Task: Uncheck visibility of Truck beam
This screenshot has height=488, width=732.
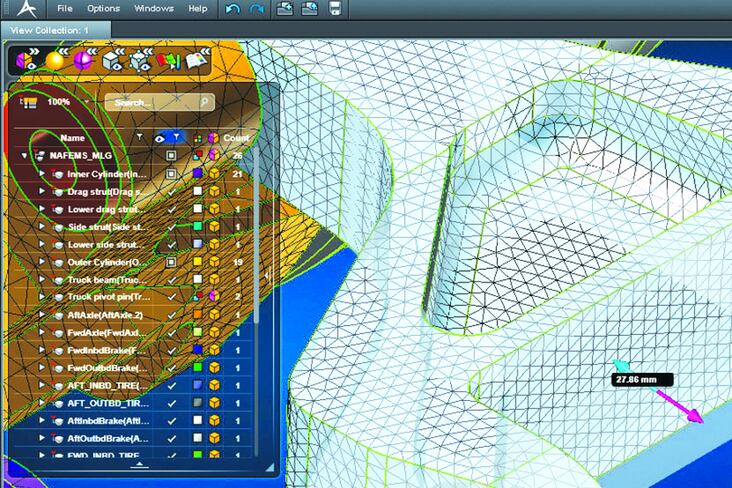Action: [171, 280]
